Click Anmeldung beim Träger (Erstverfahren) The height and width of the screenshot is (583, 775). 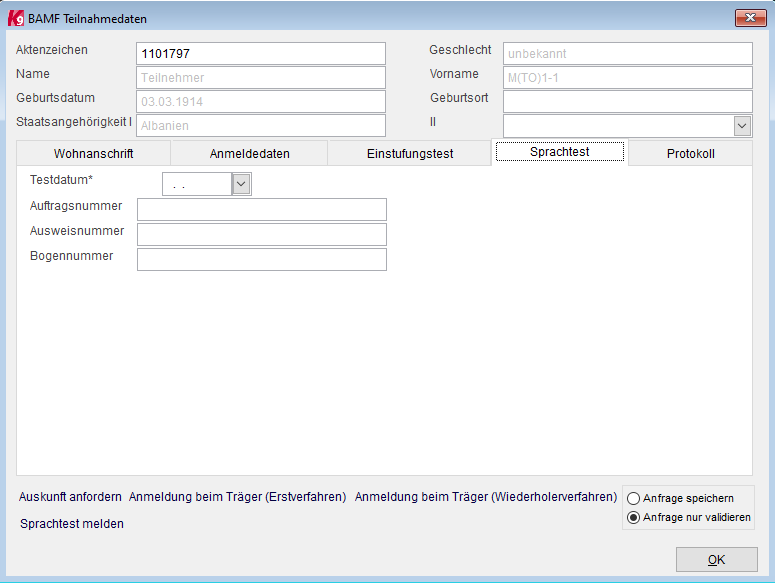pos(237,497)
